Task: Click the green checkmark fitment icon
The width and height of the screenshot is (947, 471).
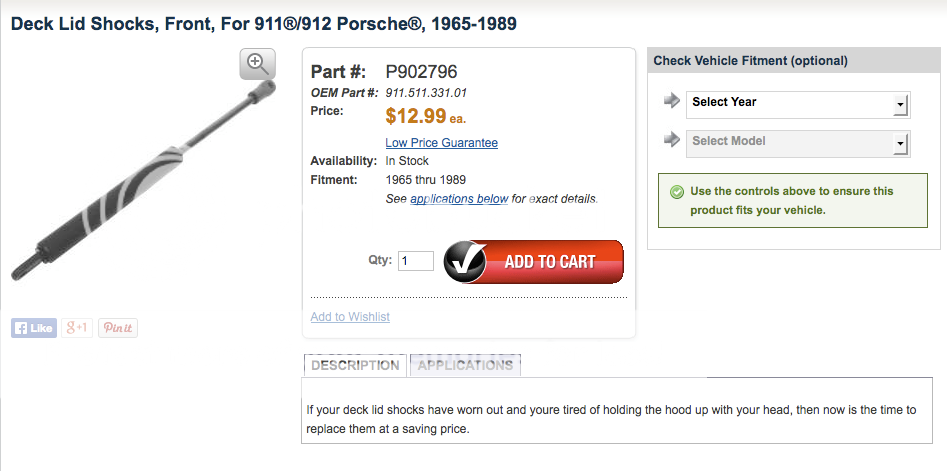Action: (677, 191)
